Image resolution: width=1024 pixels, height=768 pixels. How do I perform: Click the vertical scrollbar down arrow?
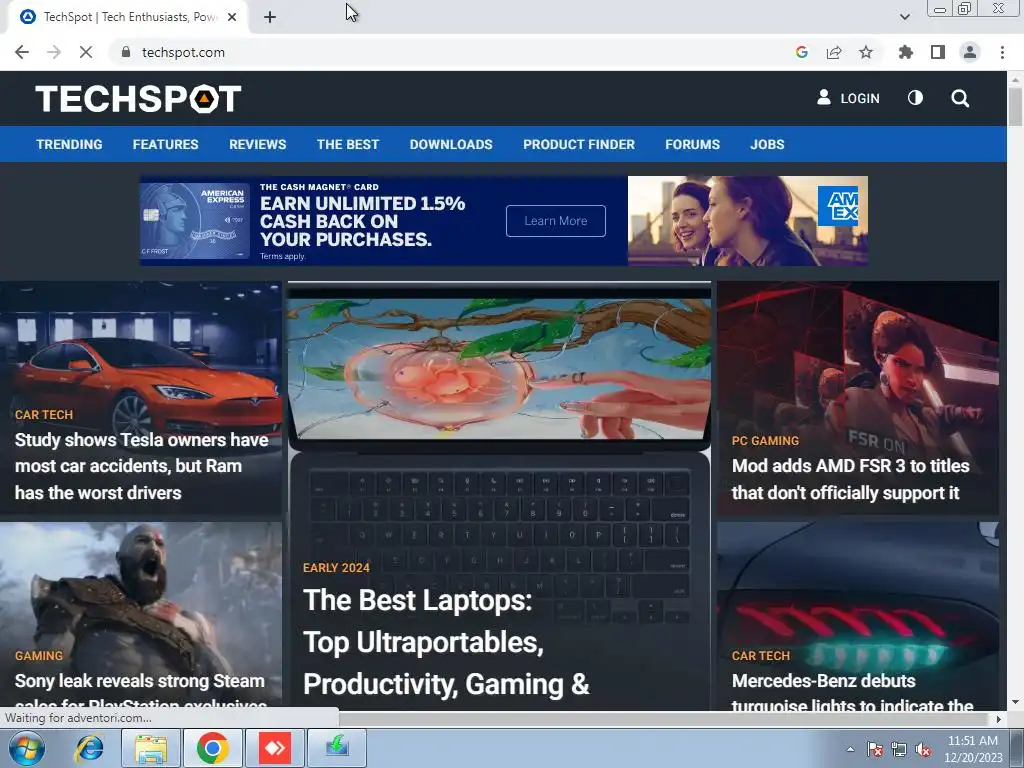[x=1015, y=703]
